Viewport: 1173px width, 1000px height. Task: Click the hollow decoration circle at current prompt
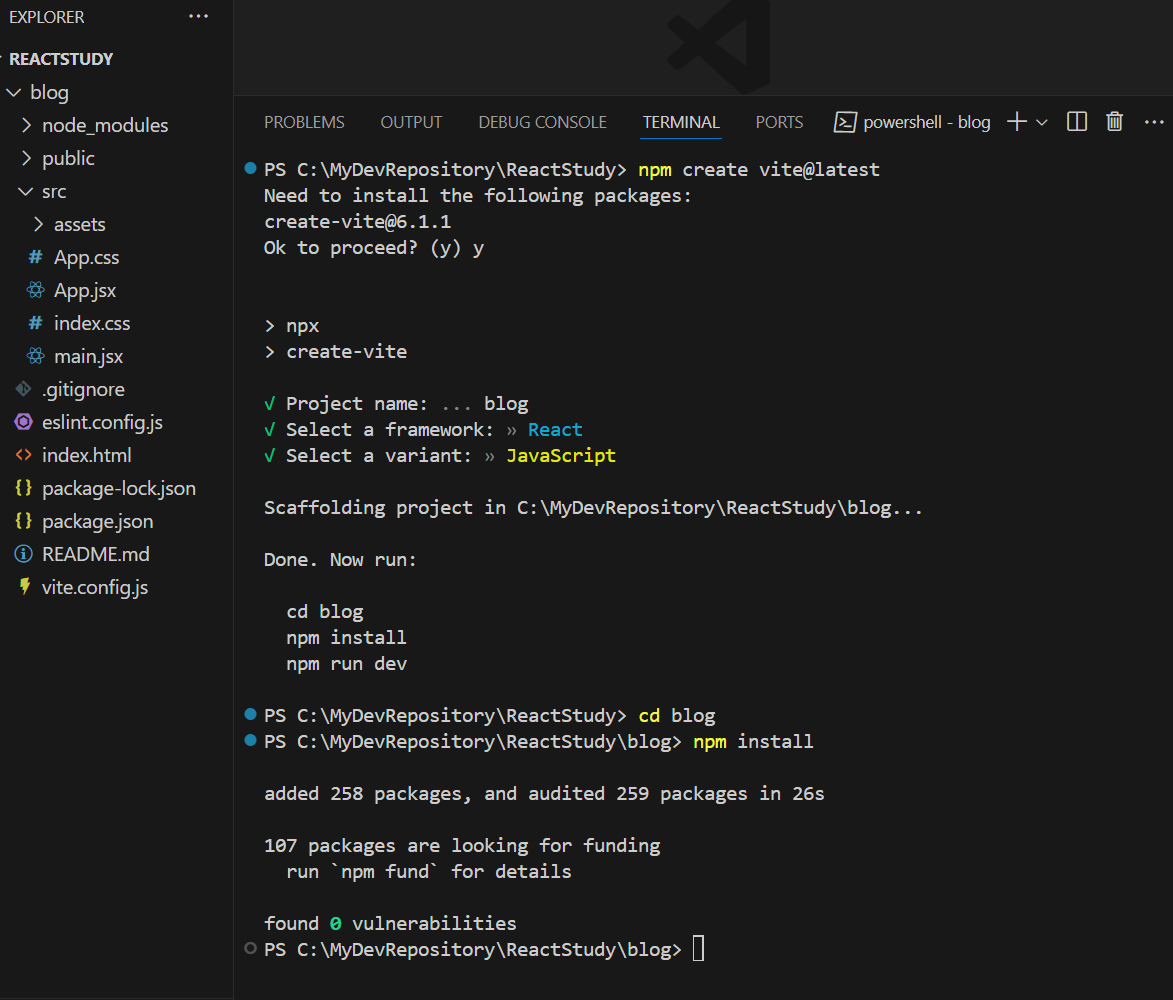(251, 948)
